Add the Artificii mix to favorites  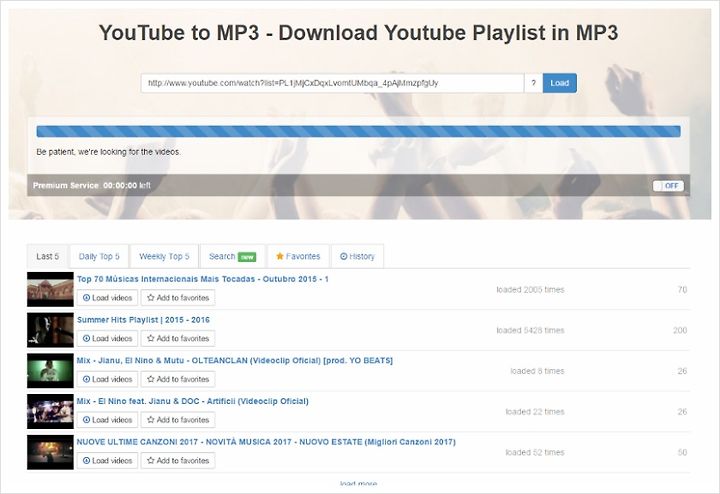pyautogui.click(x=178, y=420)
